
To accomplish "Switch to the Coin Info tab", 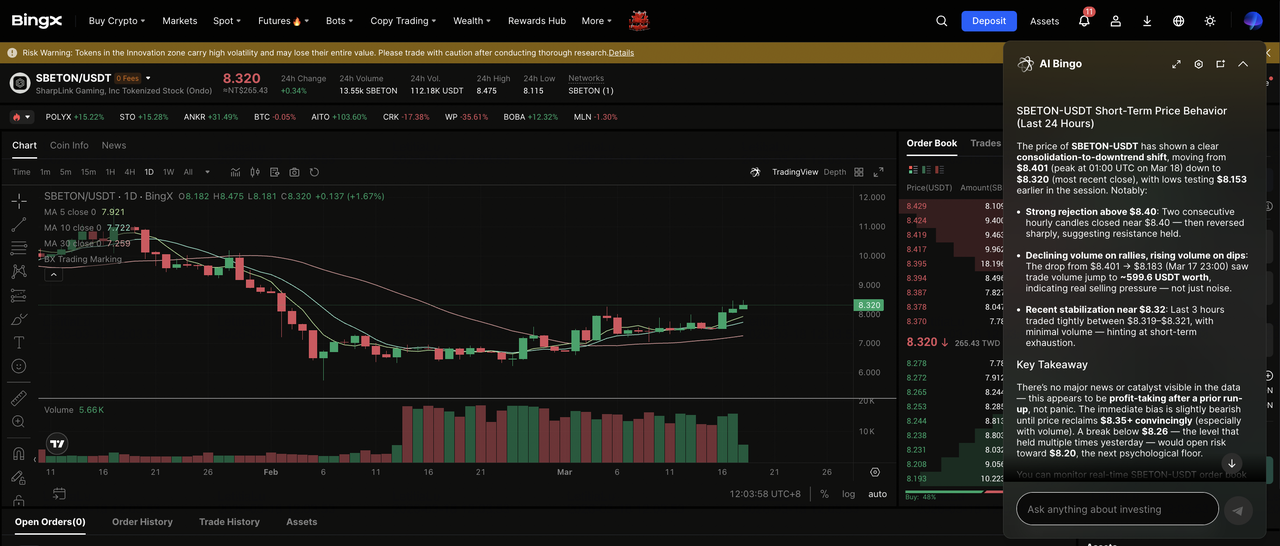I will pos(69,145).
